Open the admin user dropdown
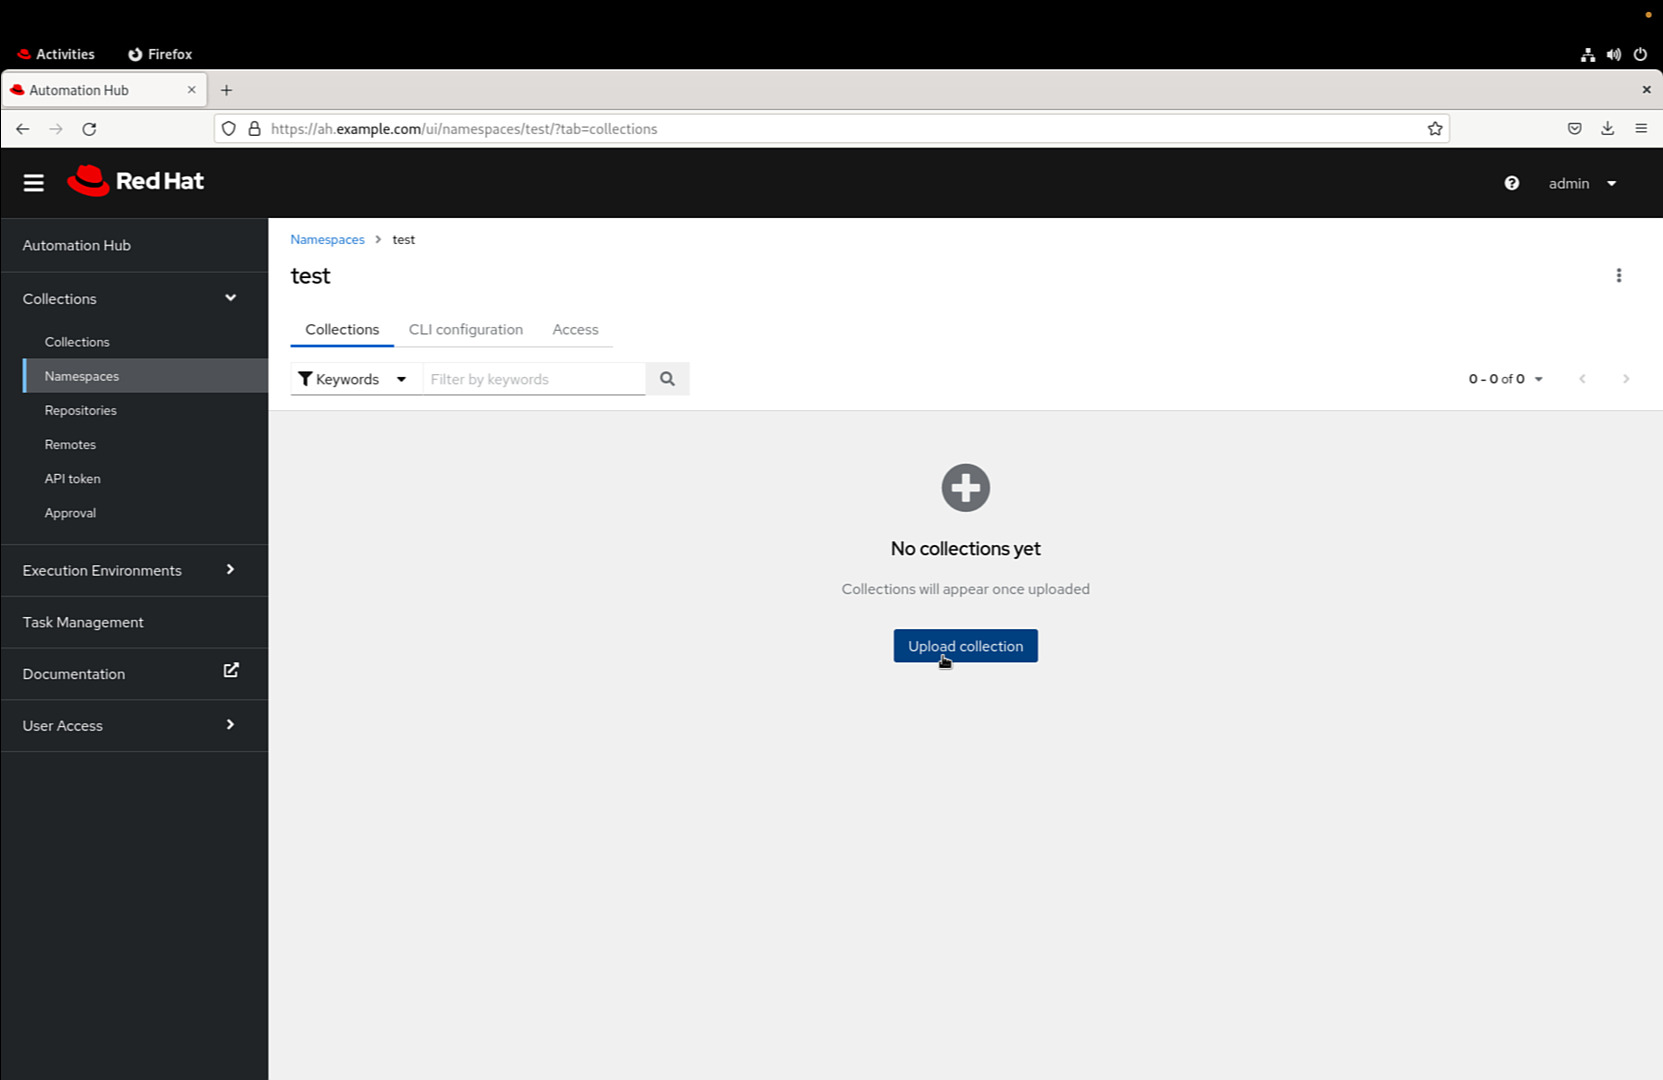The image size is (1663, 1080). click(x=1582, y=183)
